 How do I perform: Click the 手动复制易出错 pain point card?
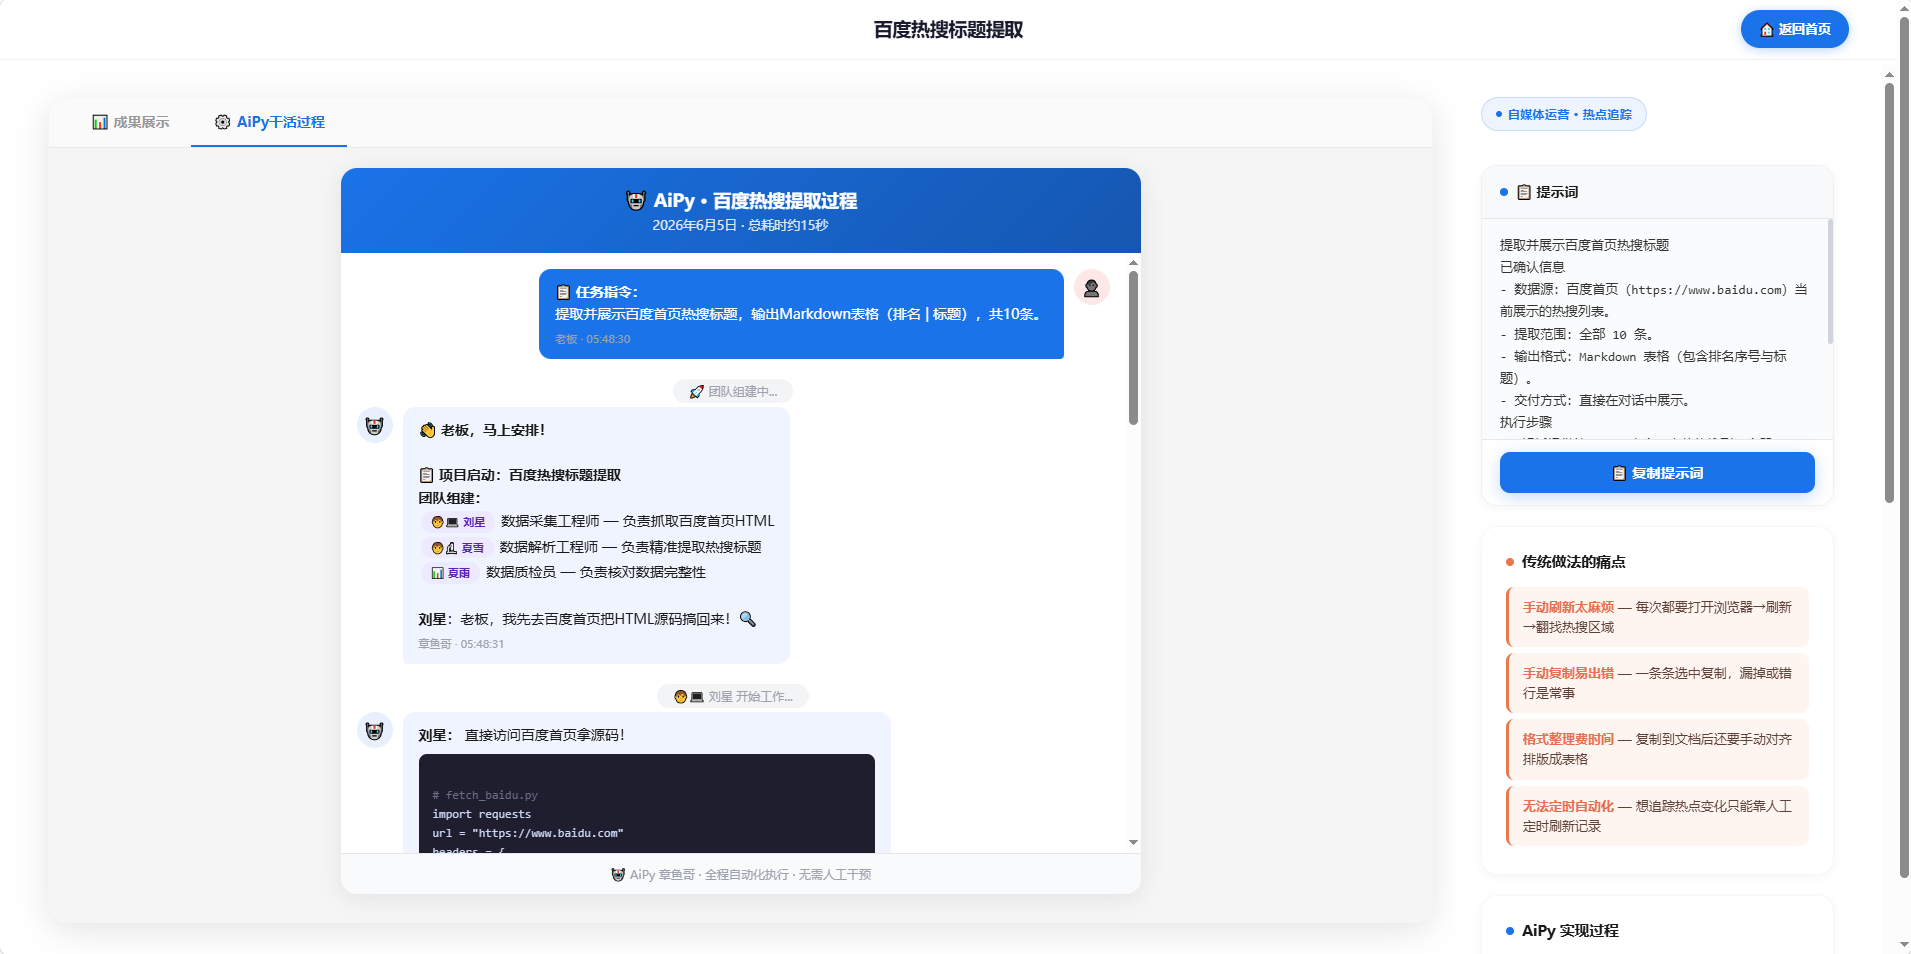pos(1657,683)
